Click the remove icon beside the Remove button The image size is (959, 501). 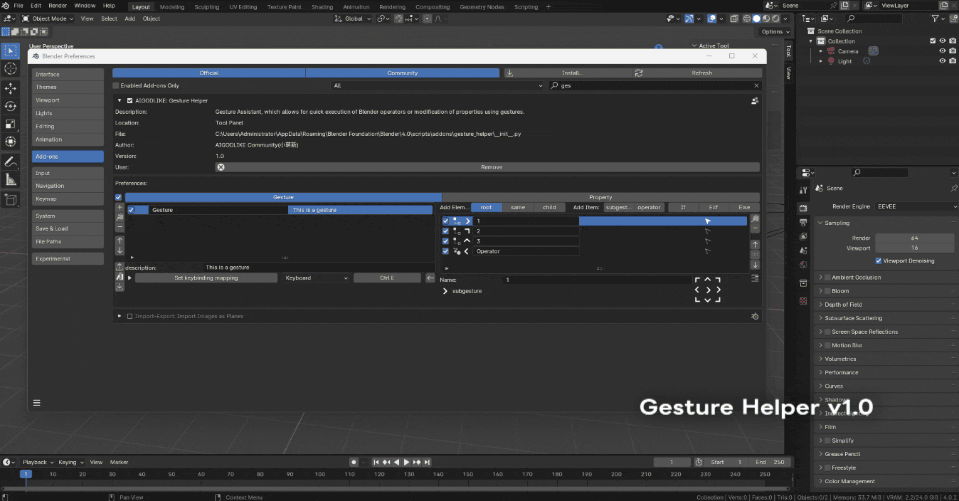[x=221, y=167]
